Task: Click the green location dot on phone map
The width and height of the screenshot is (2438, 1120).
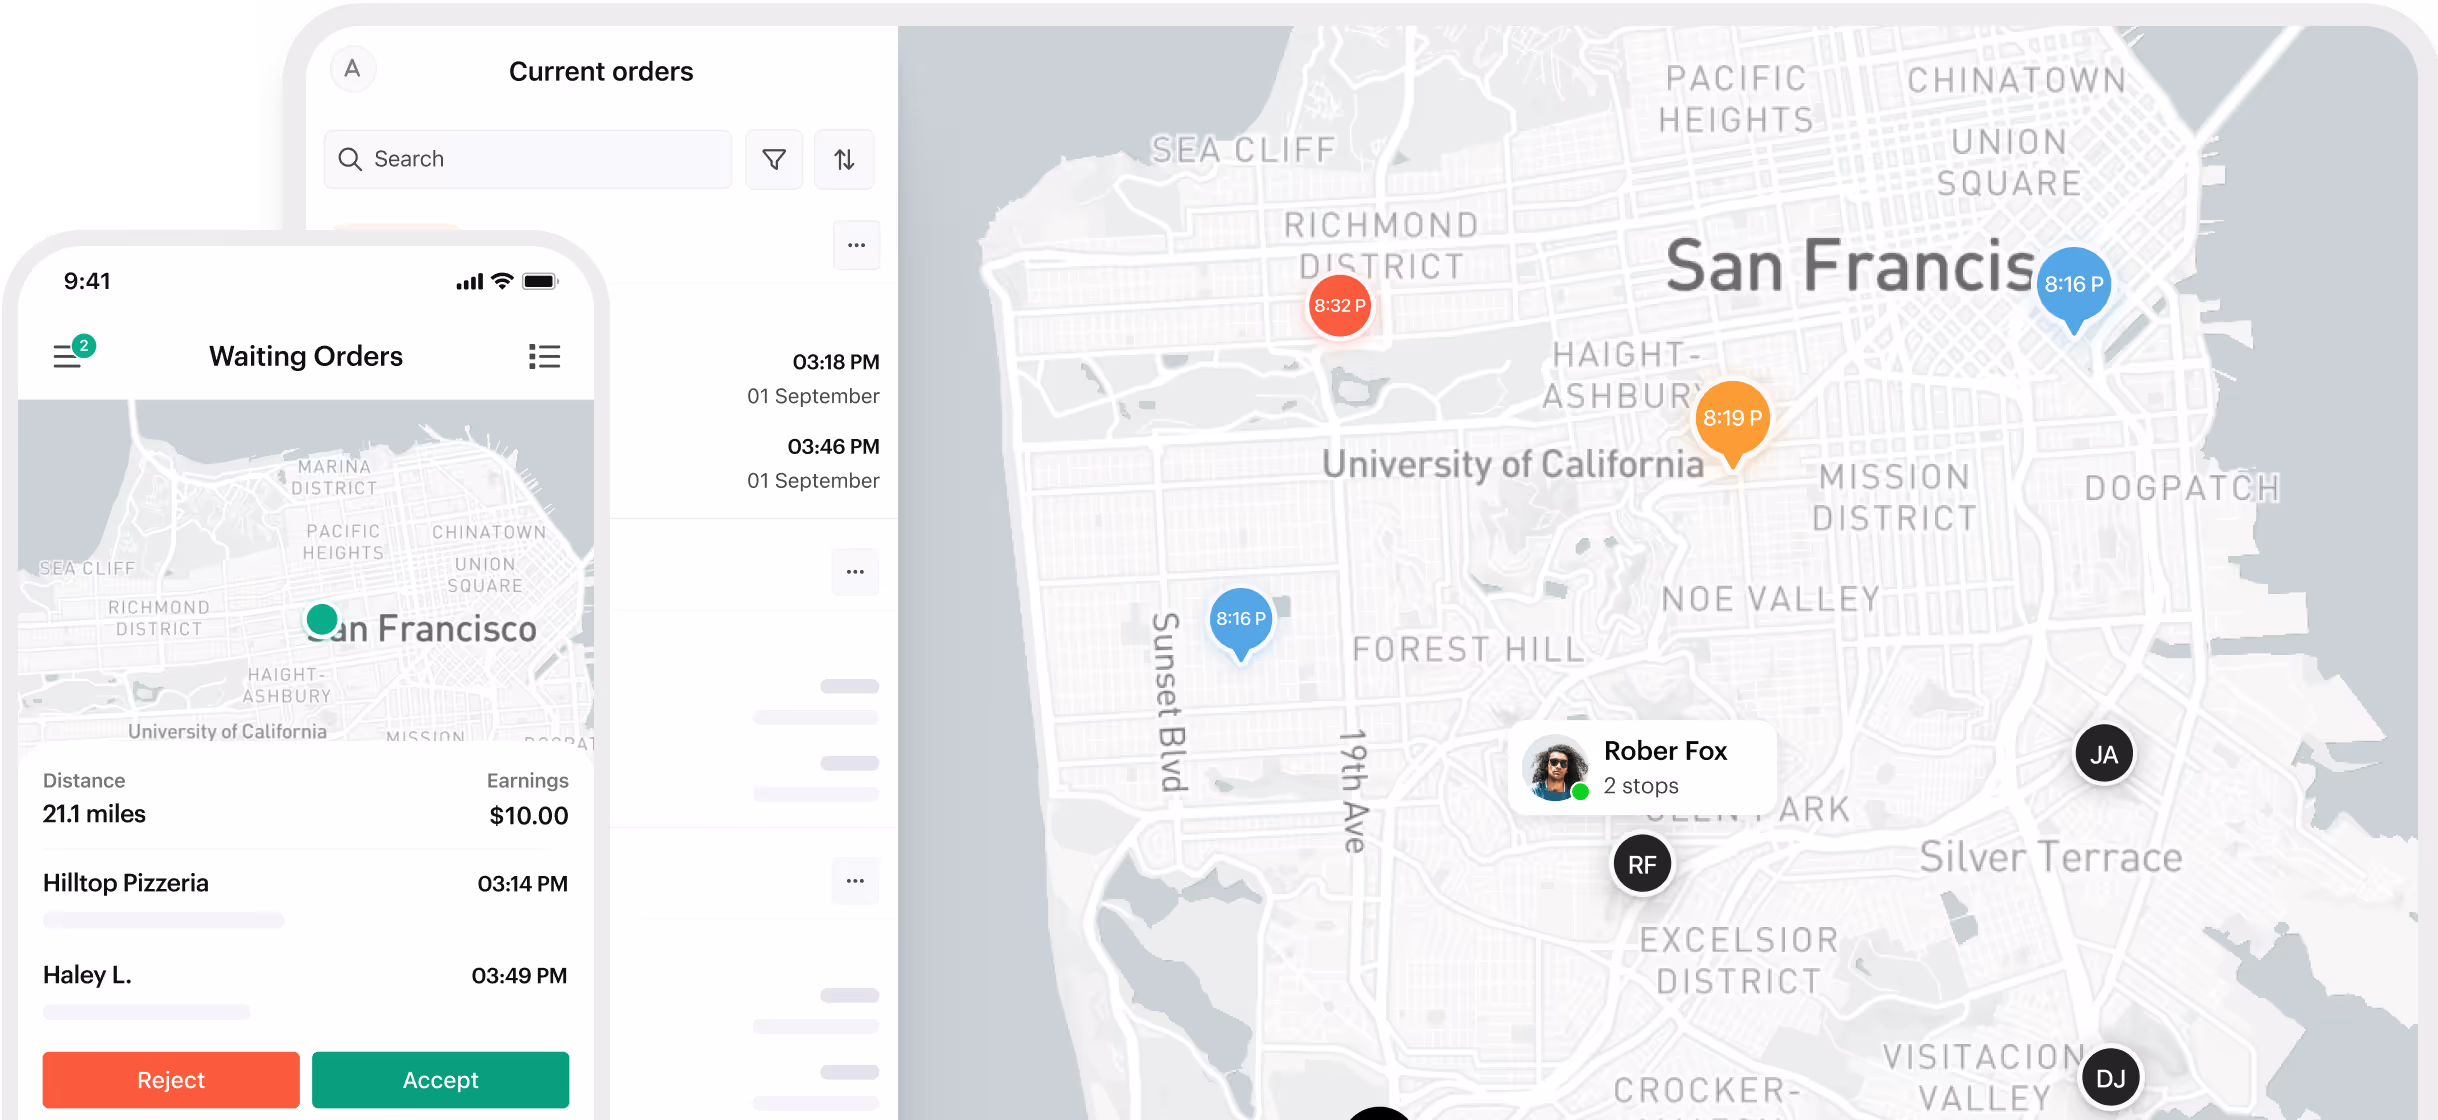Action: 322,620
